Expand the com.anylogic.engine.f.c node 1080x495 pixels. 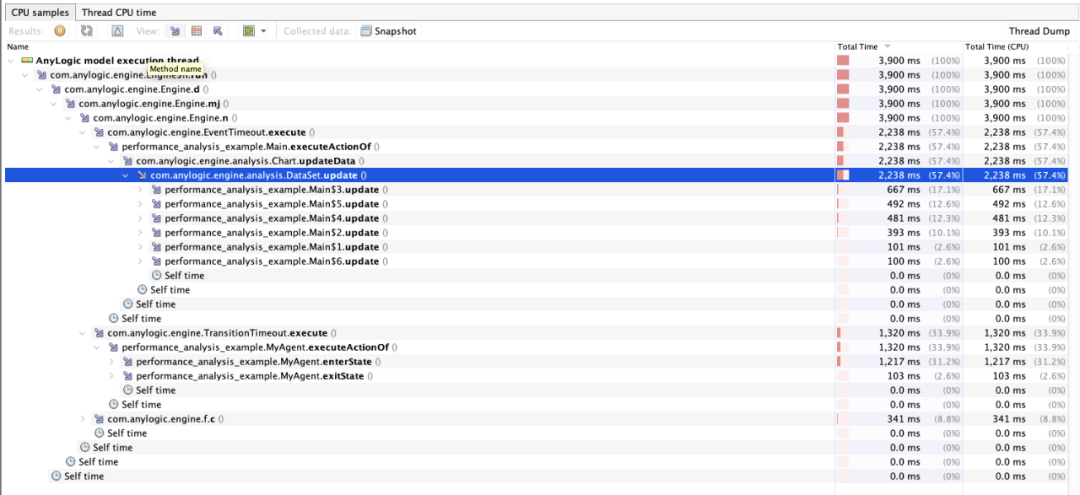83,419
